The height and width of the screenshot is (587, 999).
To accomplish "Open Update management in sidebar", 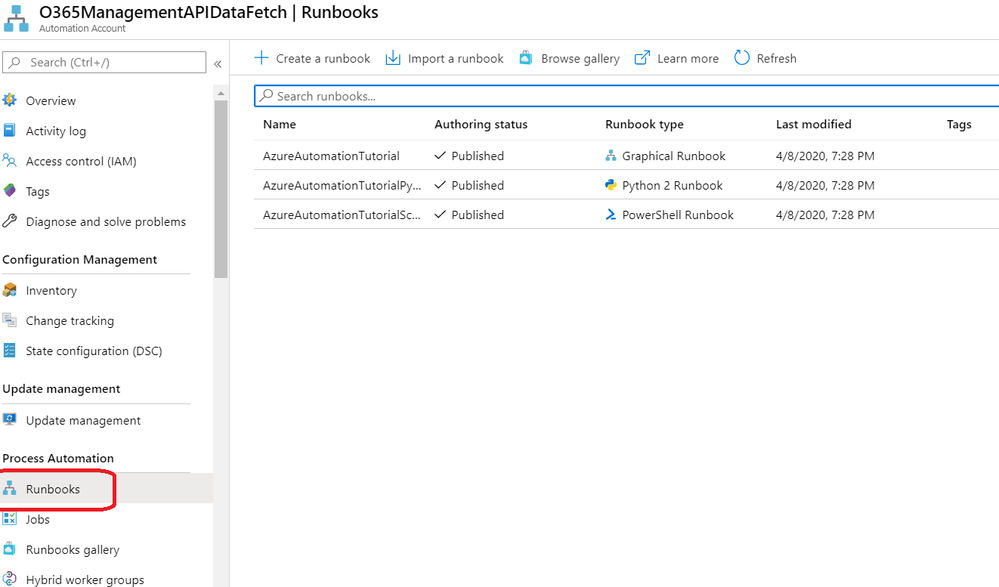I will coord(83,421).
